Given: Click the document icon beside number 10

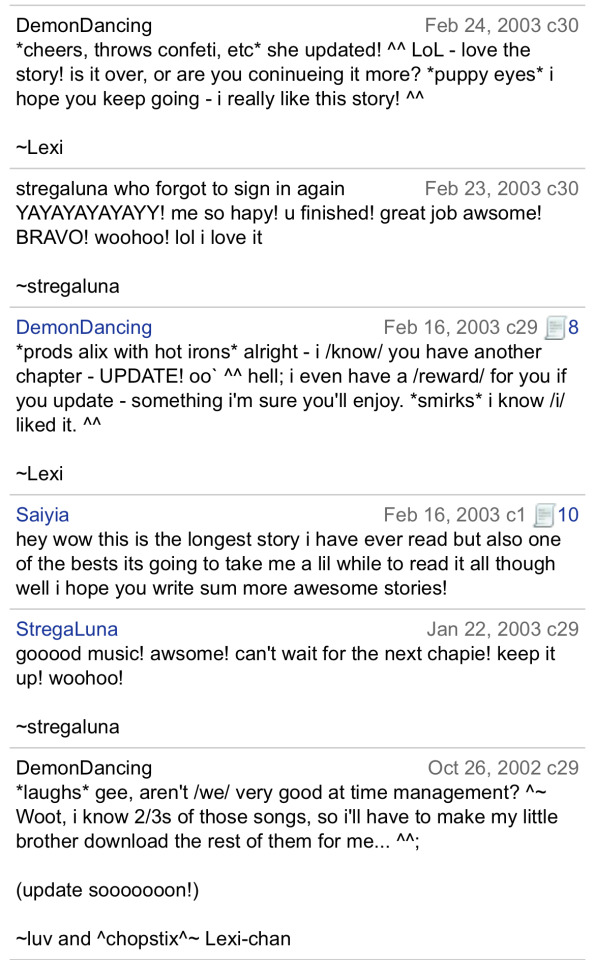Looking at the screenshot, I should (x=544, y=515).
